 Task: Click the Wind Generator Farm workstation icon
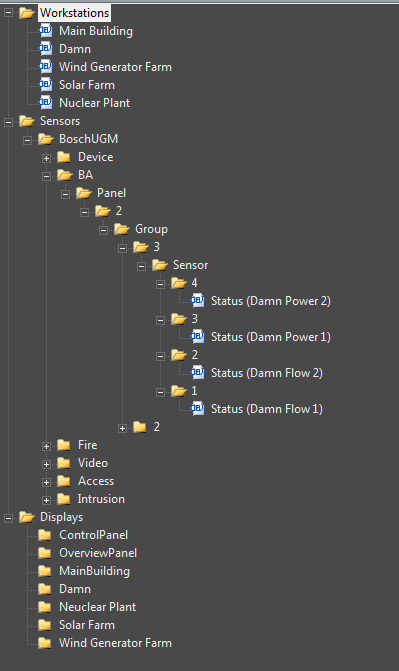click(45, 66)
